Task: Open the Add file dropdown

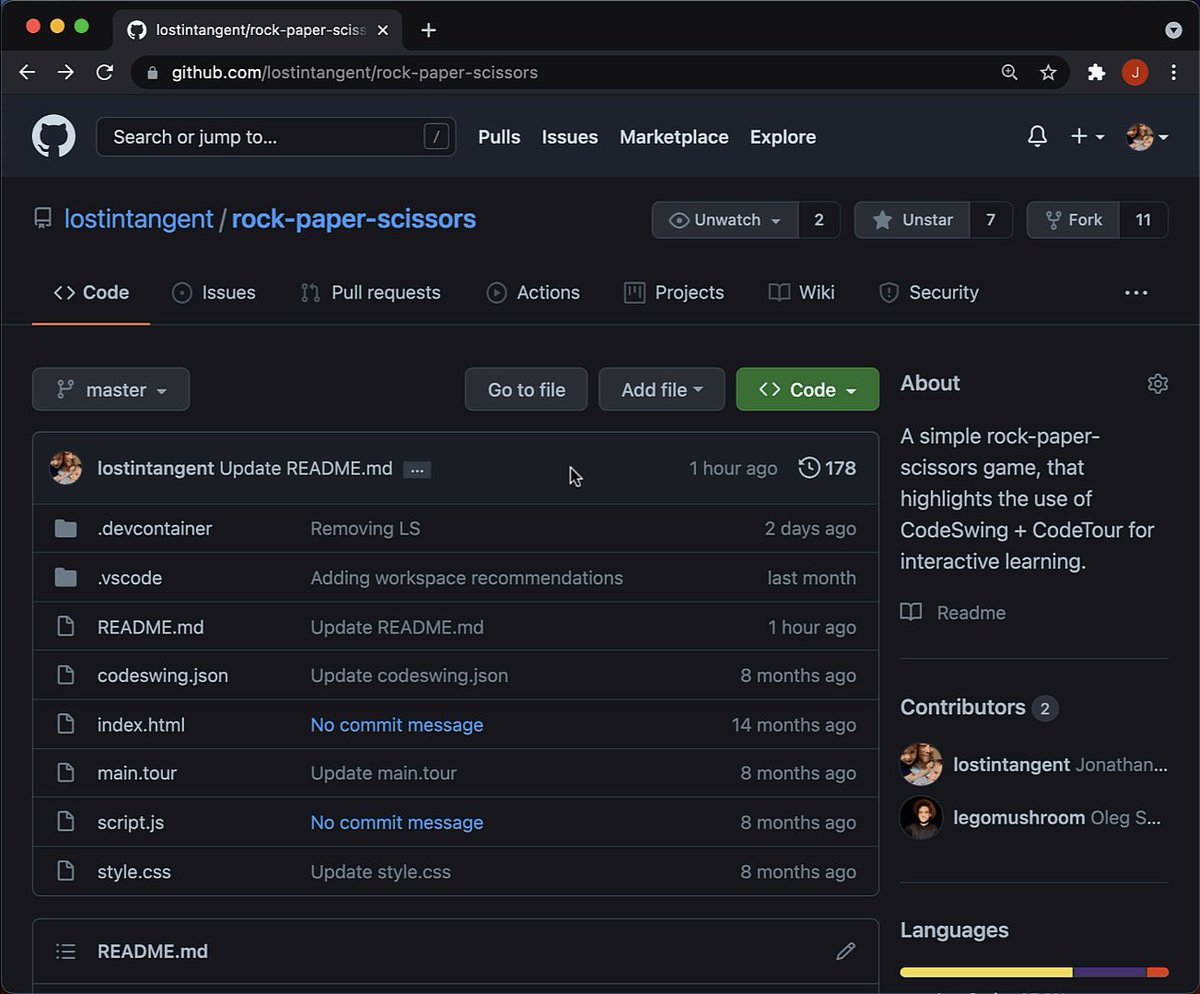Action: coord(662,390)
